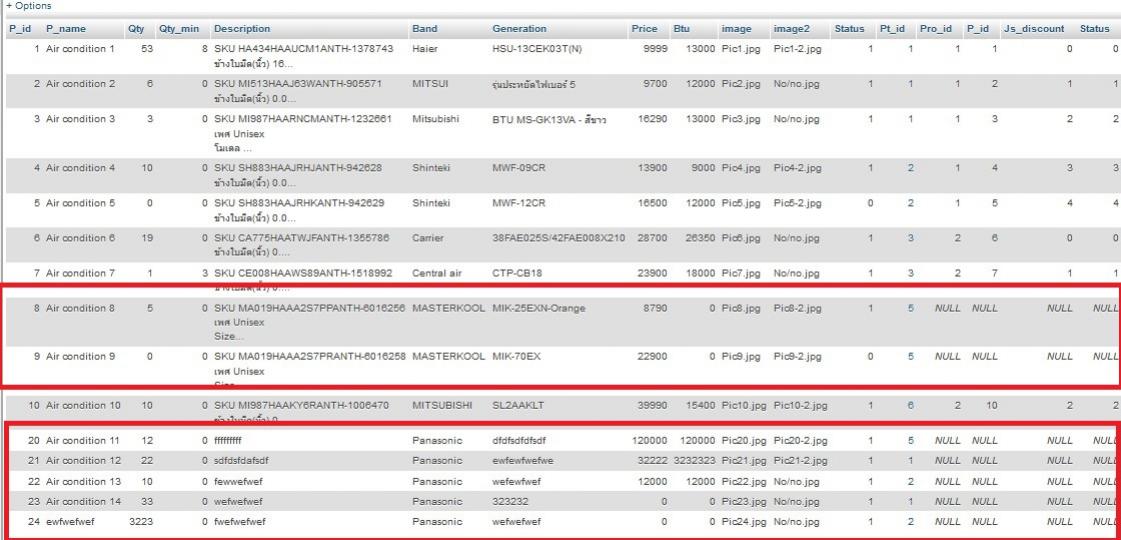Click the 'MIK-25EXN-Orange' generation cell
This screenshot has height=540, width=1121.
click(538, 308)
